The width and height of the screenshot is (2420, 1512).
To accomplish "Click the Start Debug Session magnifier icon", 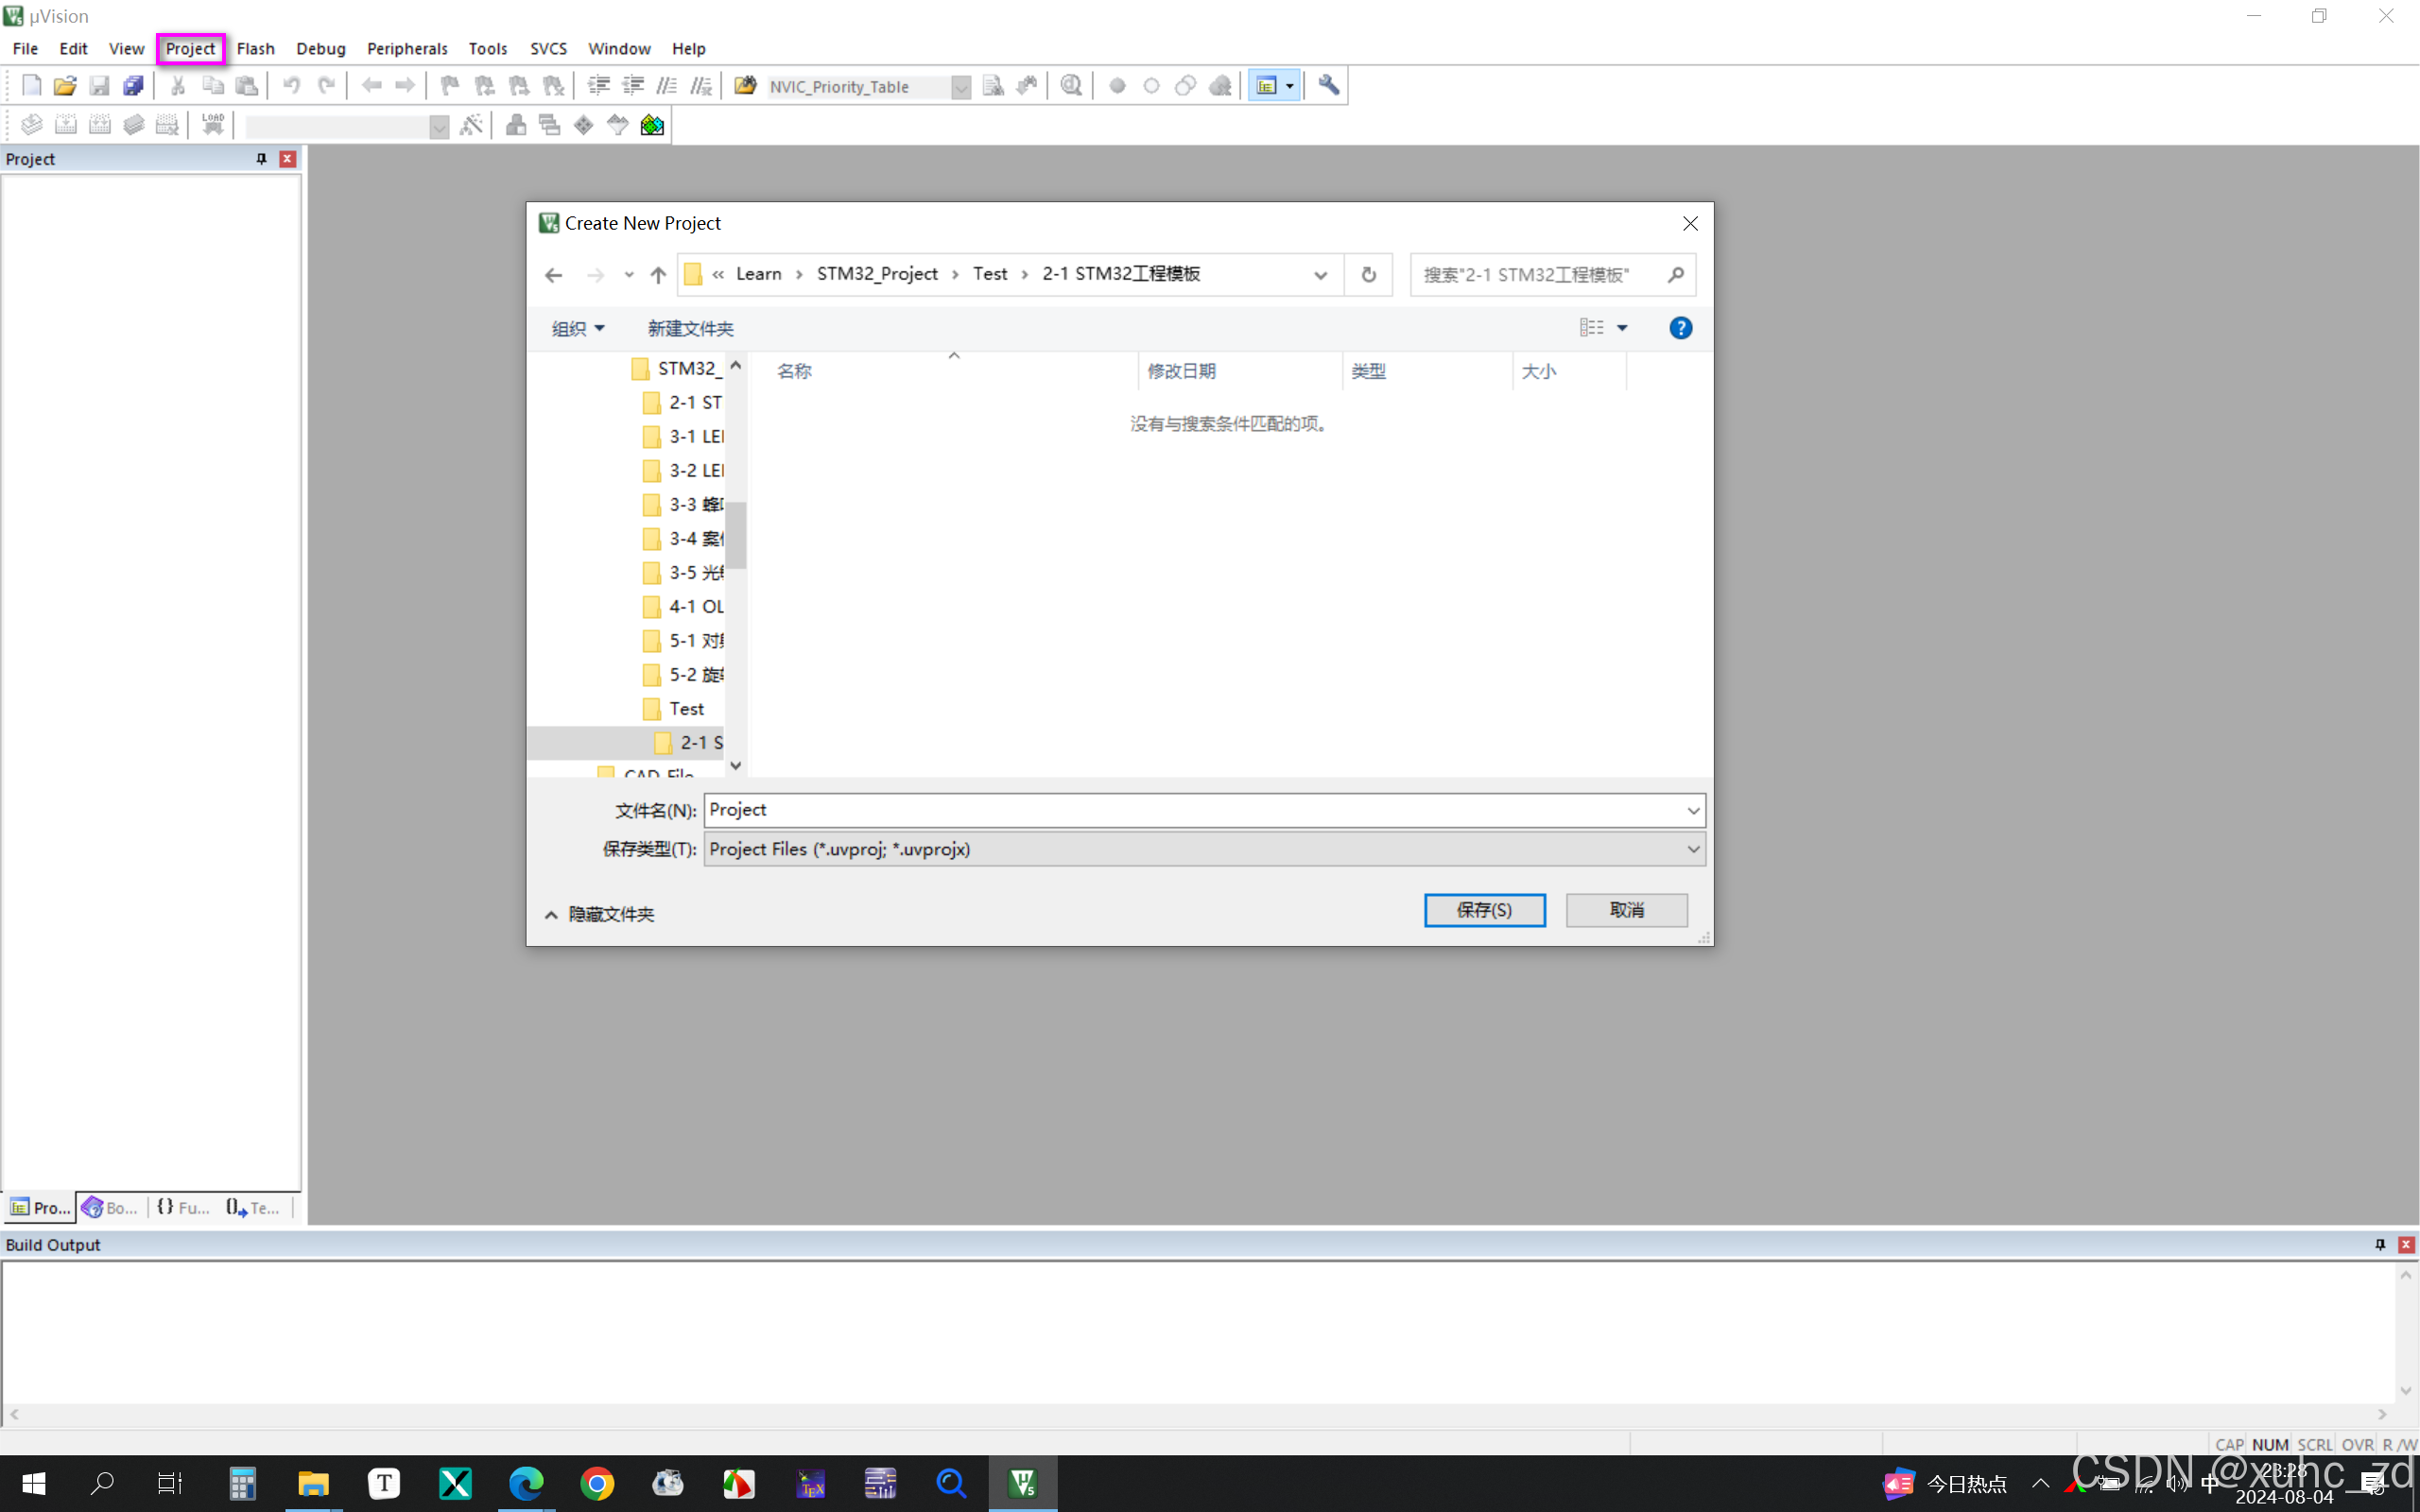I will 1071,86.
